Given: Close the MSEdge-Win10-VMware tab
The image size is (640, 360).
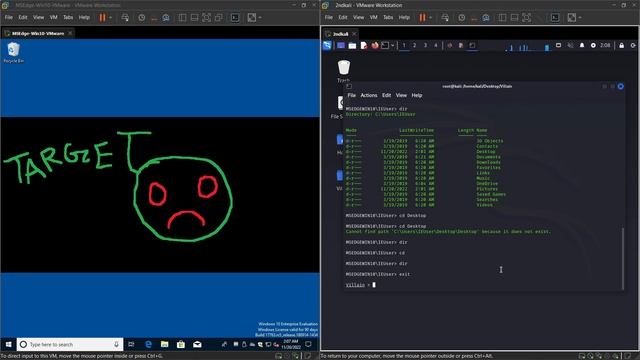Looking at the screenshot, I should click(70, 33).
